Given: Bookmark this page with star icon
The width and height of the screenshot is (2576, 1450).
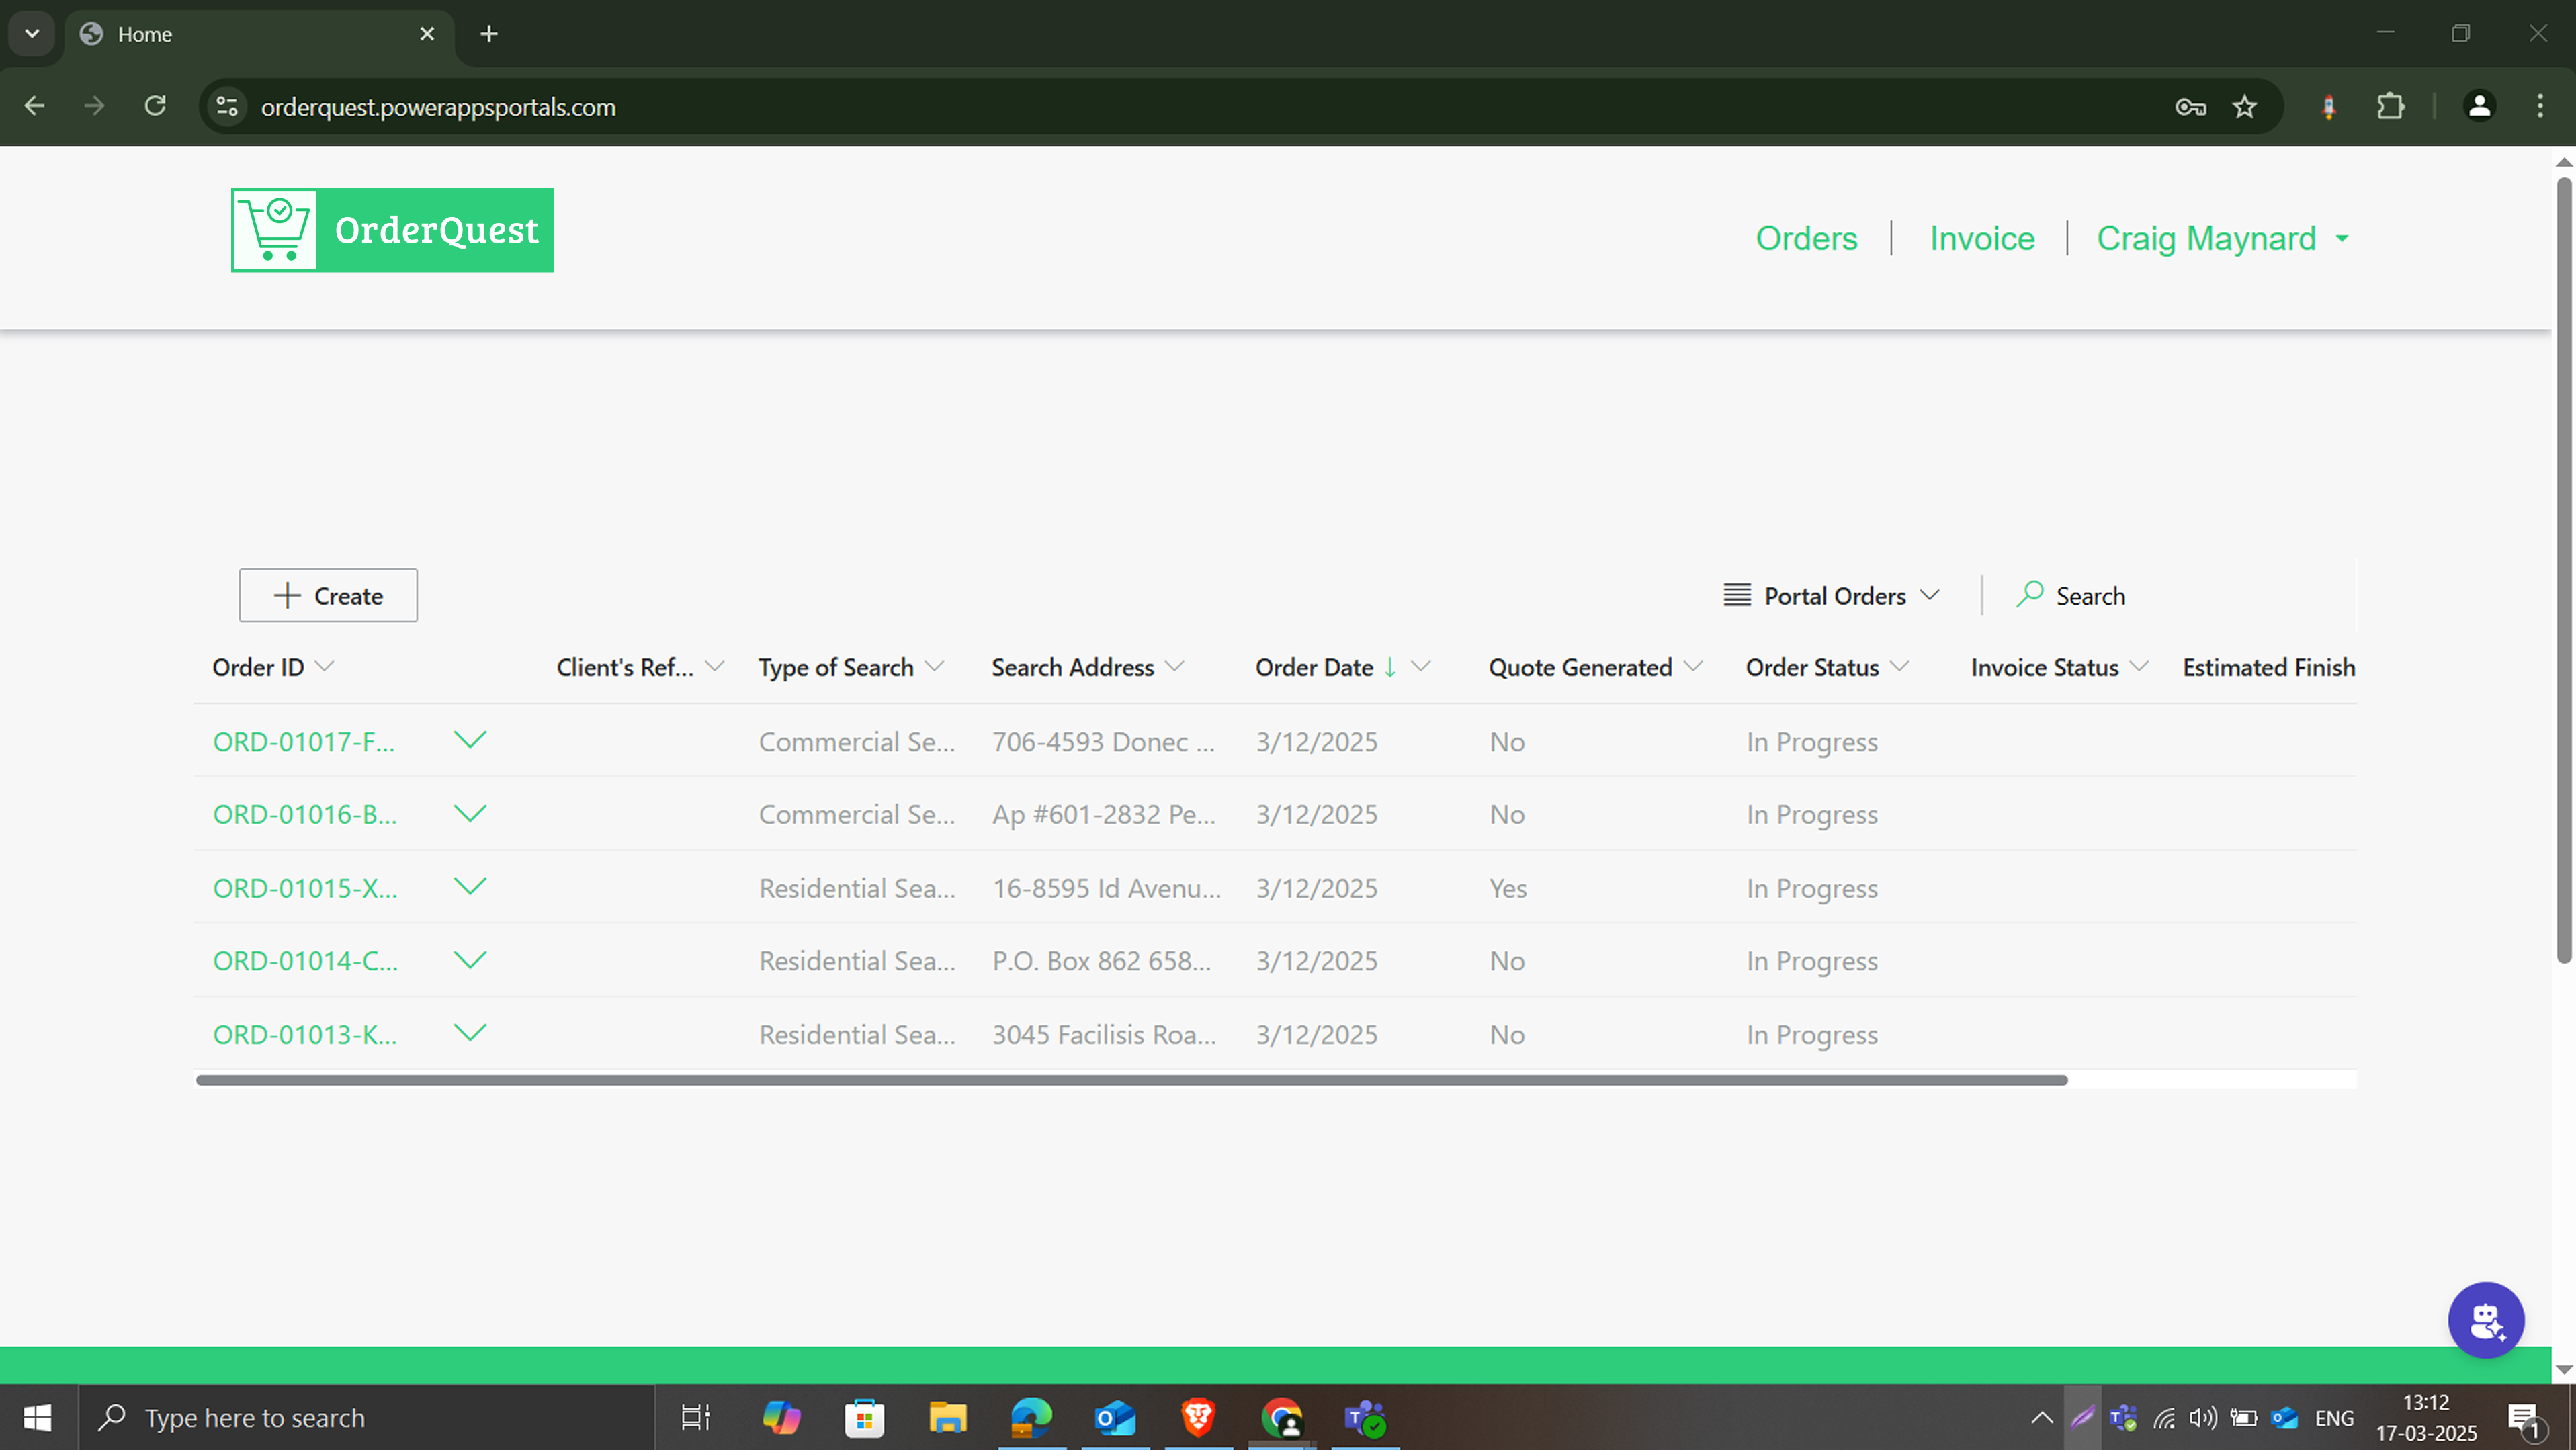Looking at the screenshot, I should [2245, 106].
